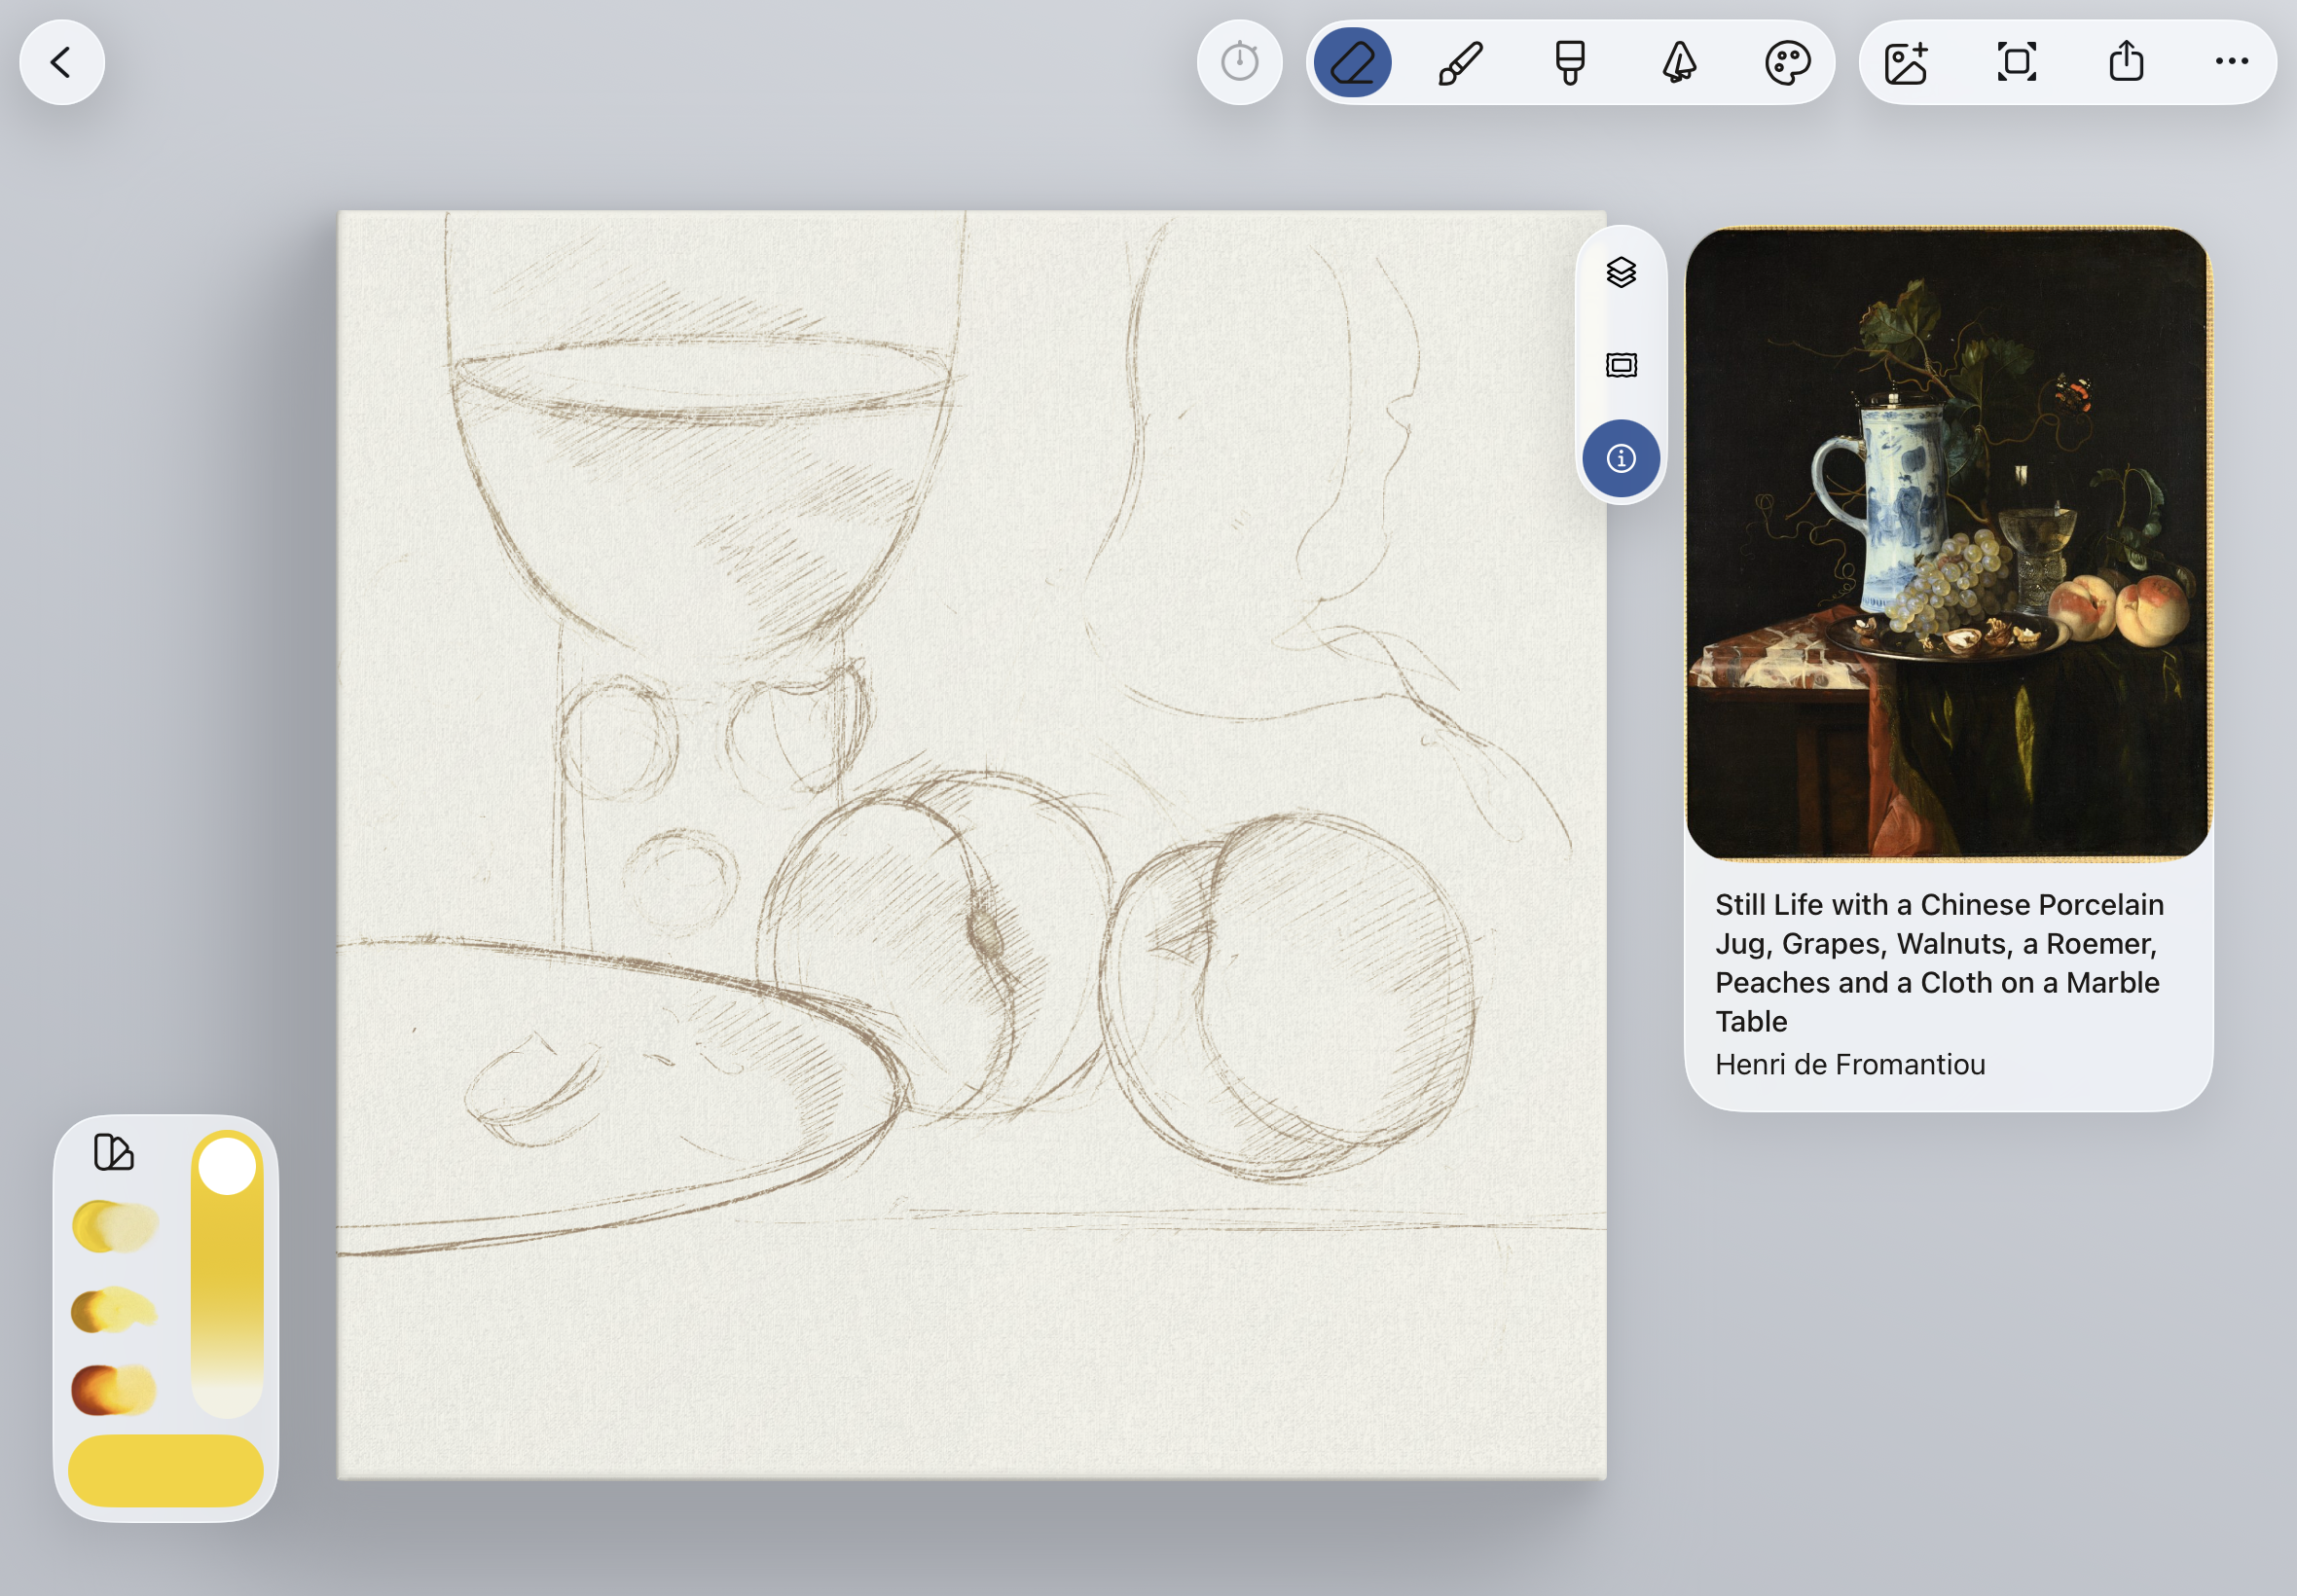Click the add image icon
Viewport: 2297px width, 1596px height.
1906,62
